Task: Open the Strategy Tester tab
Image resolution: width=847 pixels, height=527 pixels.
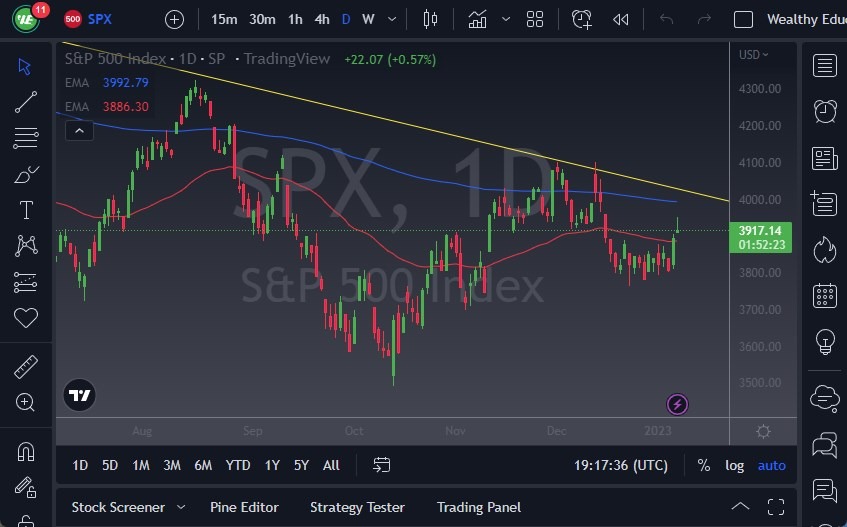Action: 357,507
